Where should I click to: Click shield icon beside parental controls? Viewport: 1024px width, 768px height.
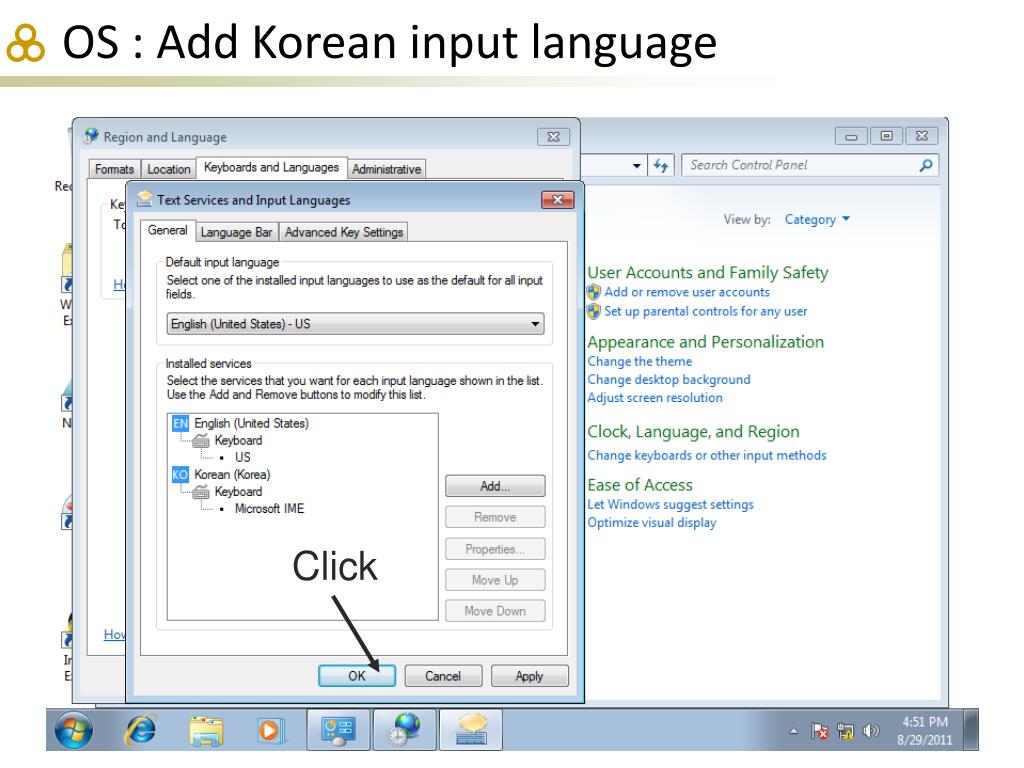click(x=594, y=312)
